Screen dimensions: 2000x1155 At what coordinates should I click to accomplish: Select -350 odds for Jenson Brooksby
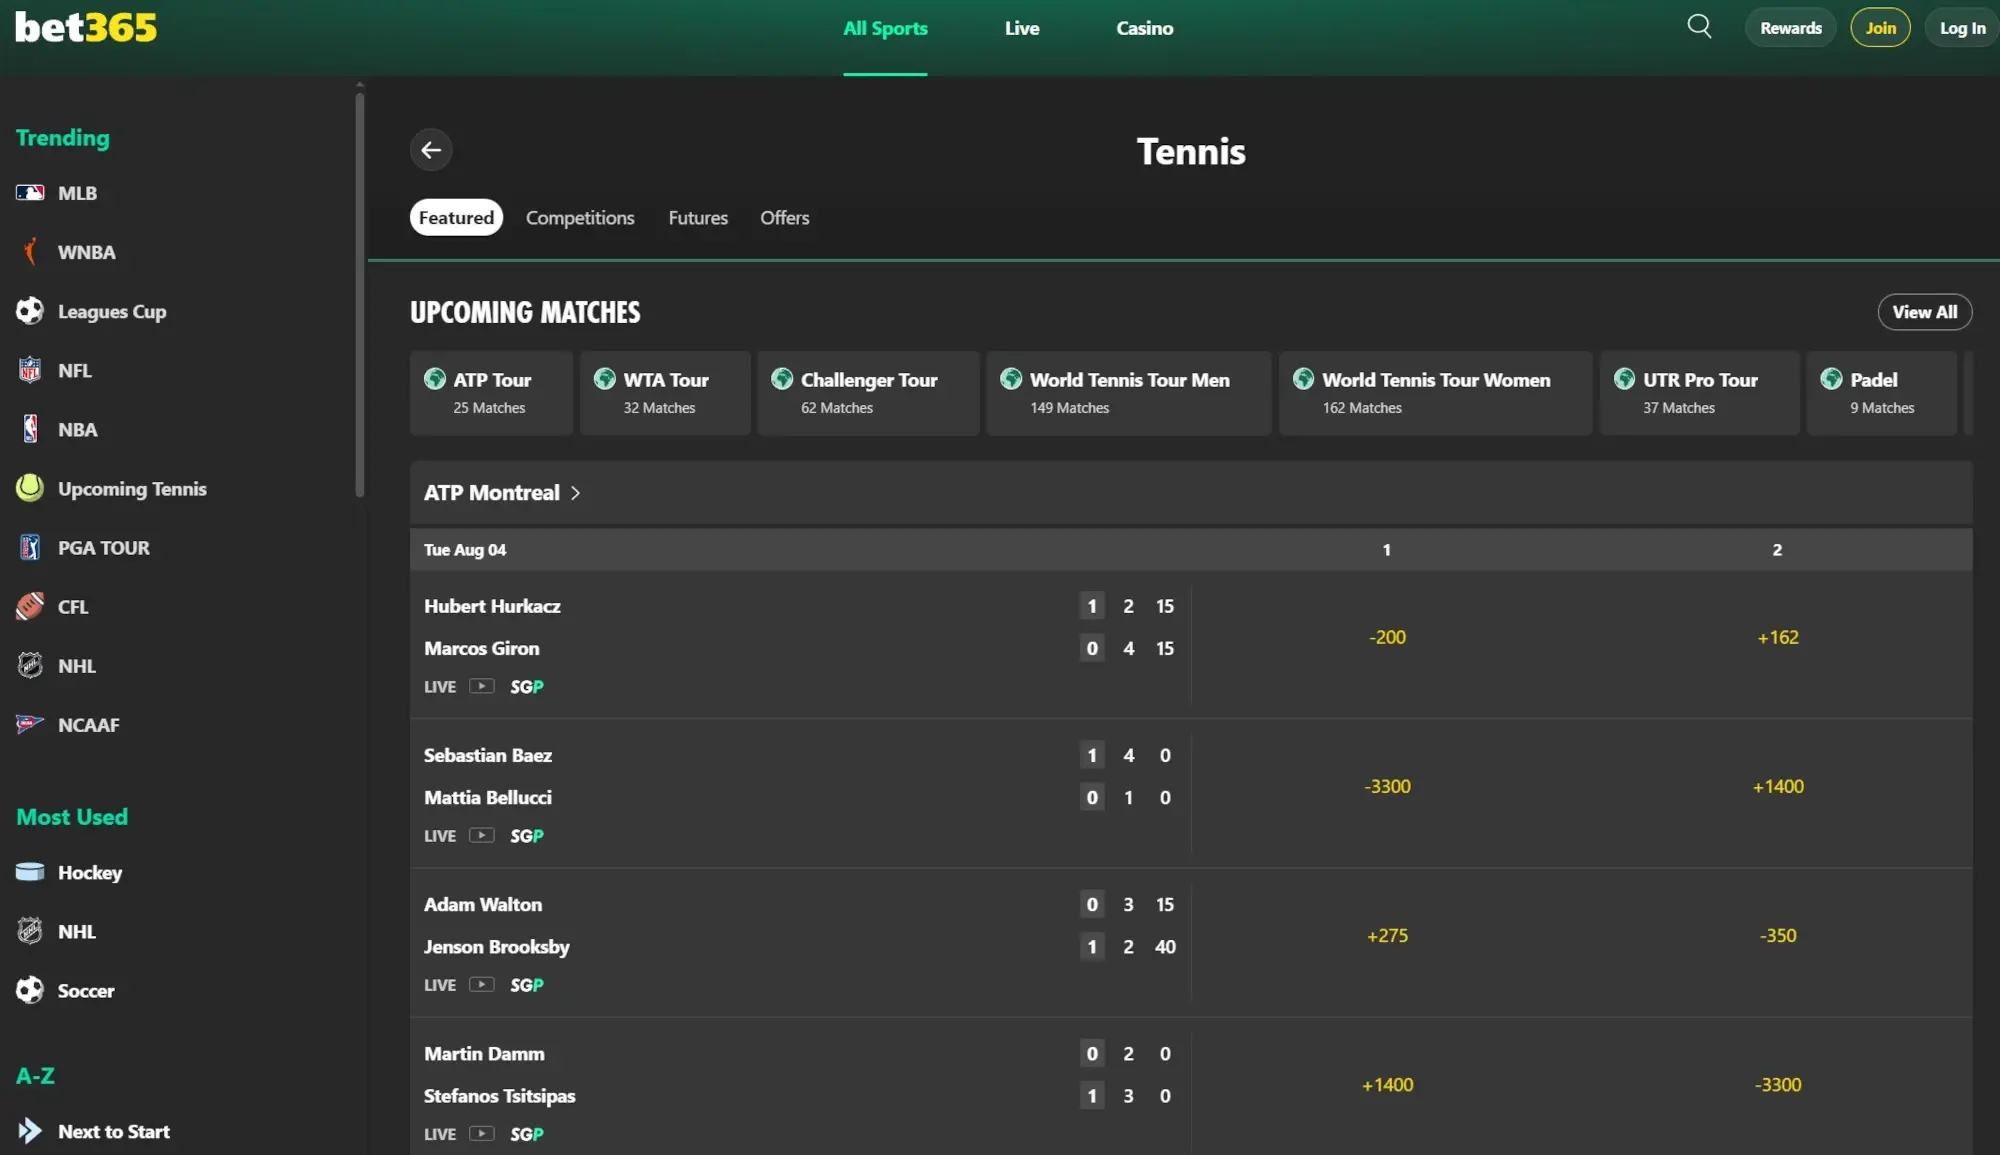tap(1778, 935)
